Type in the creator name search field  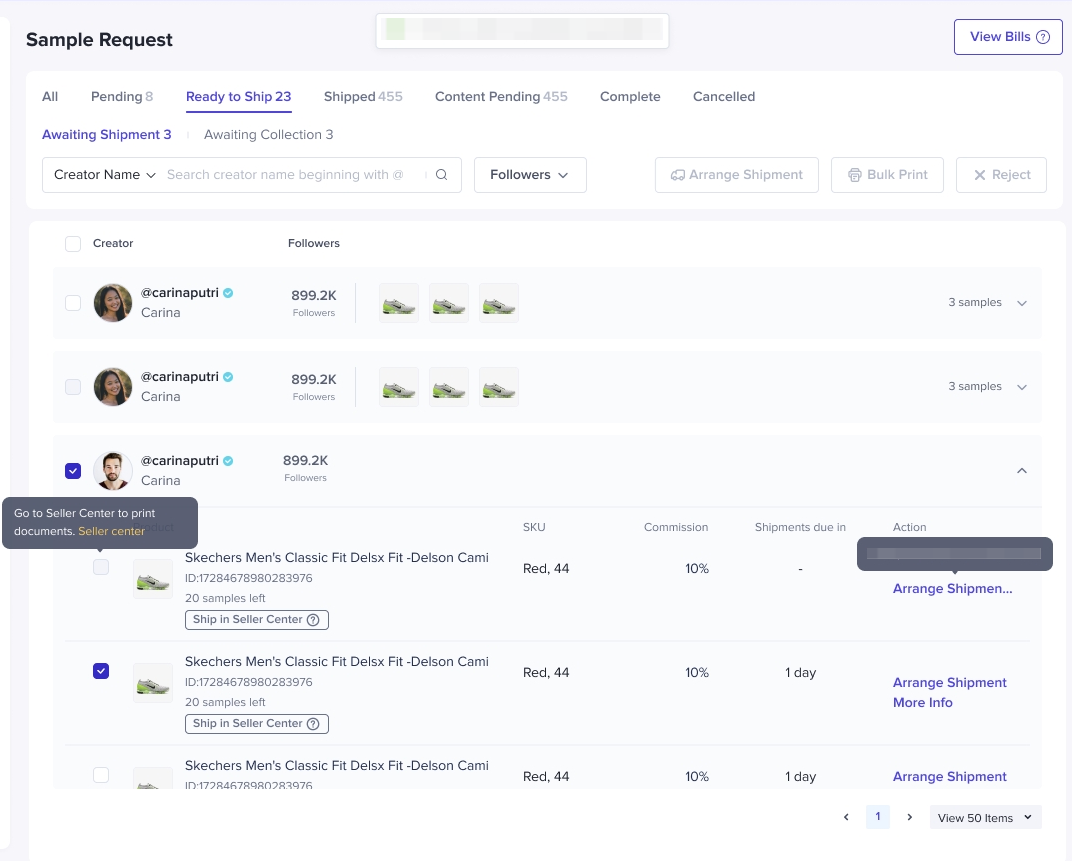290,175
